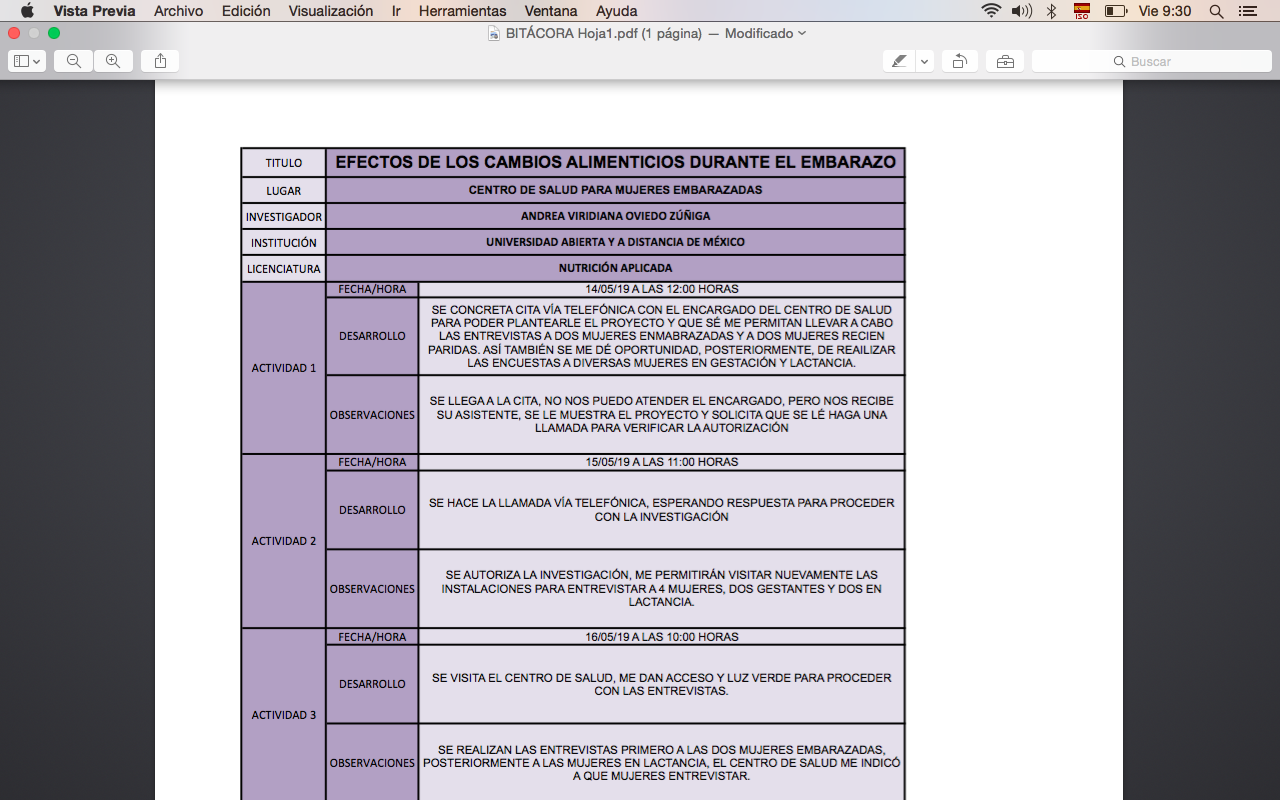Open the sidebar view mode dropdown
The width and height of the screenshot is (1280, 800).
[27, 61]
